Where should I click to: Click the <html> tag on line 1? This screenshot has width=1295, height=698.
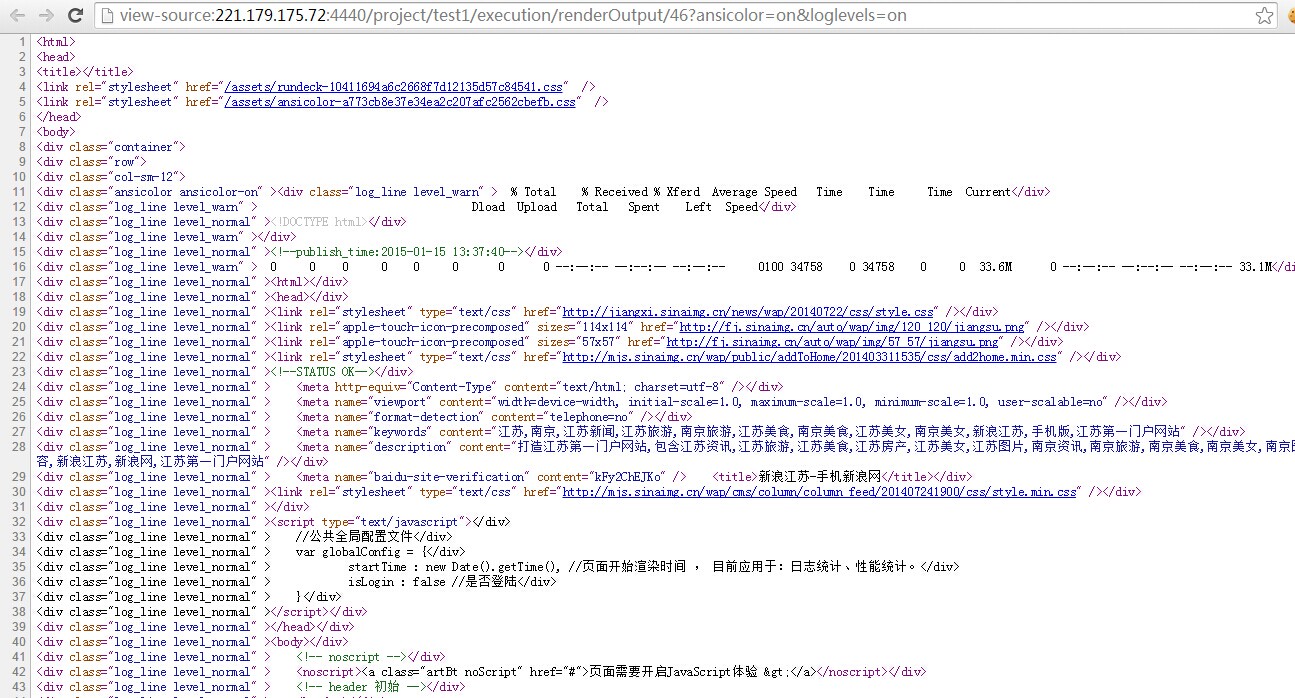point(56,42)
